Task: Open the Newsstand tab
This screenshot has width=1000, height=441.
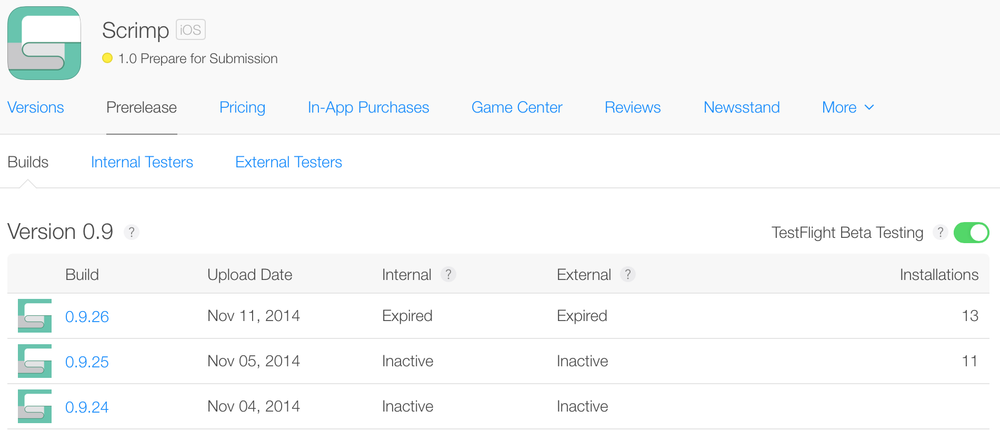Action: pos(742,107)
